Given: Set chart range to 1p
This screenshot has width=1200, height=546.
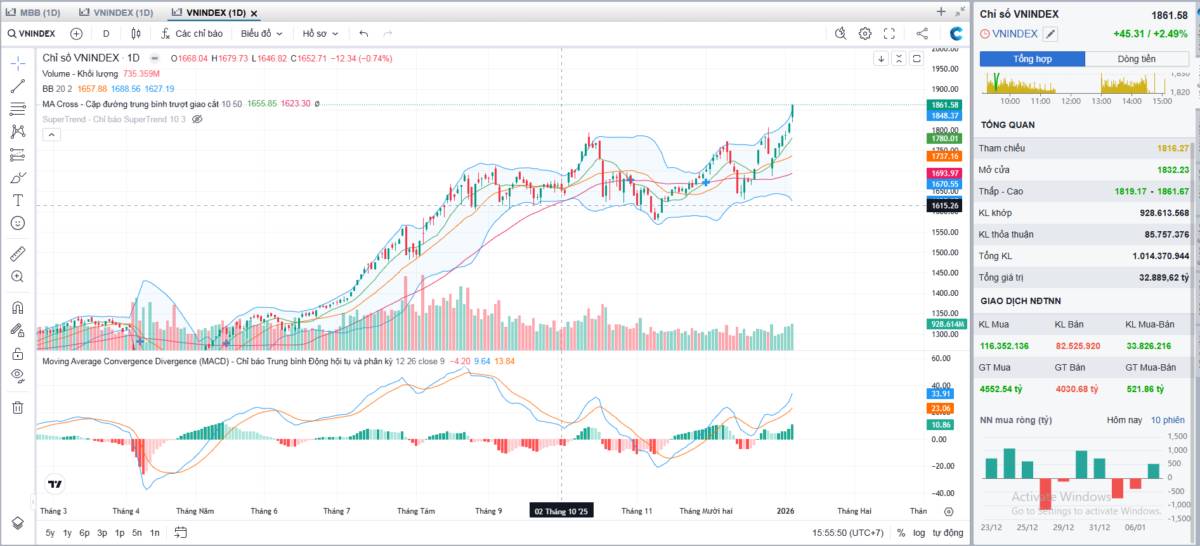Looking at the screenshot, I should click(119, 532).
